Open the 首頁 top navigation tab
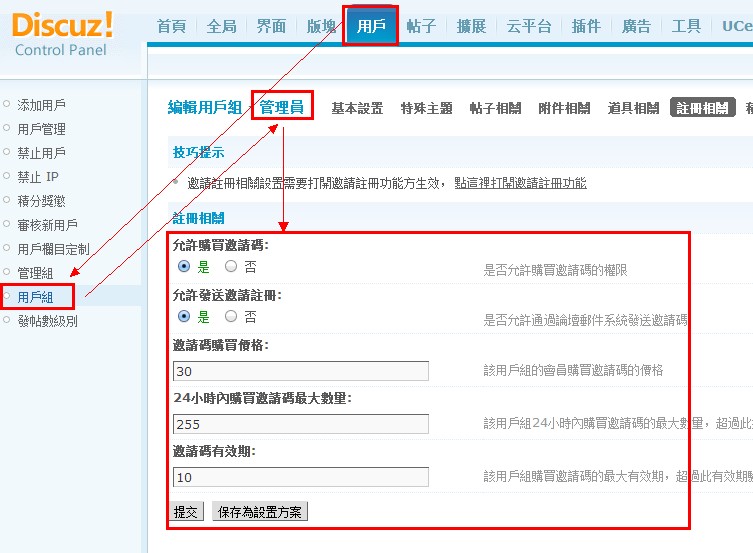Image resolution: width=753 pixels, height=553 pixels. (x=173, y=27)
